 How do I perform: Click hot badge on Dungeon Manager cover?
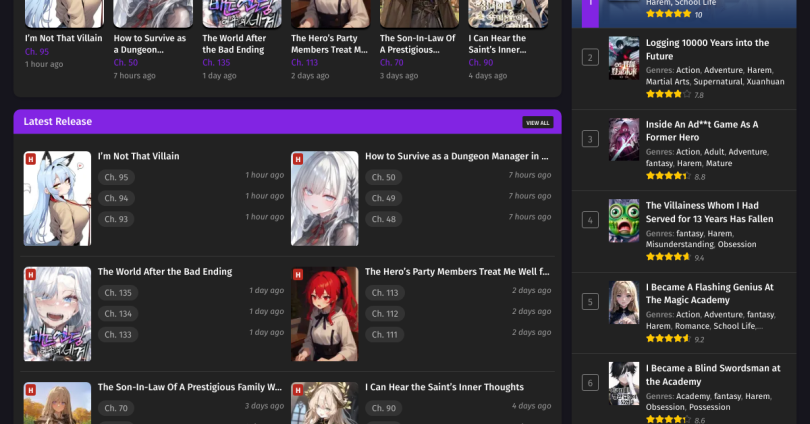(x=298, y=159)
